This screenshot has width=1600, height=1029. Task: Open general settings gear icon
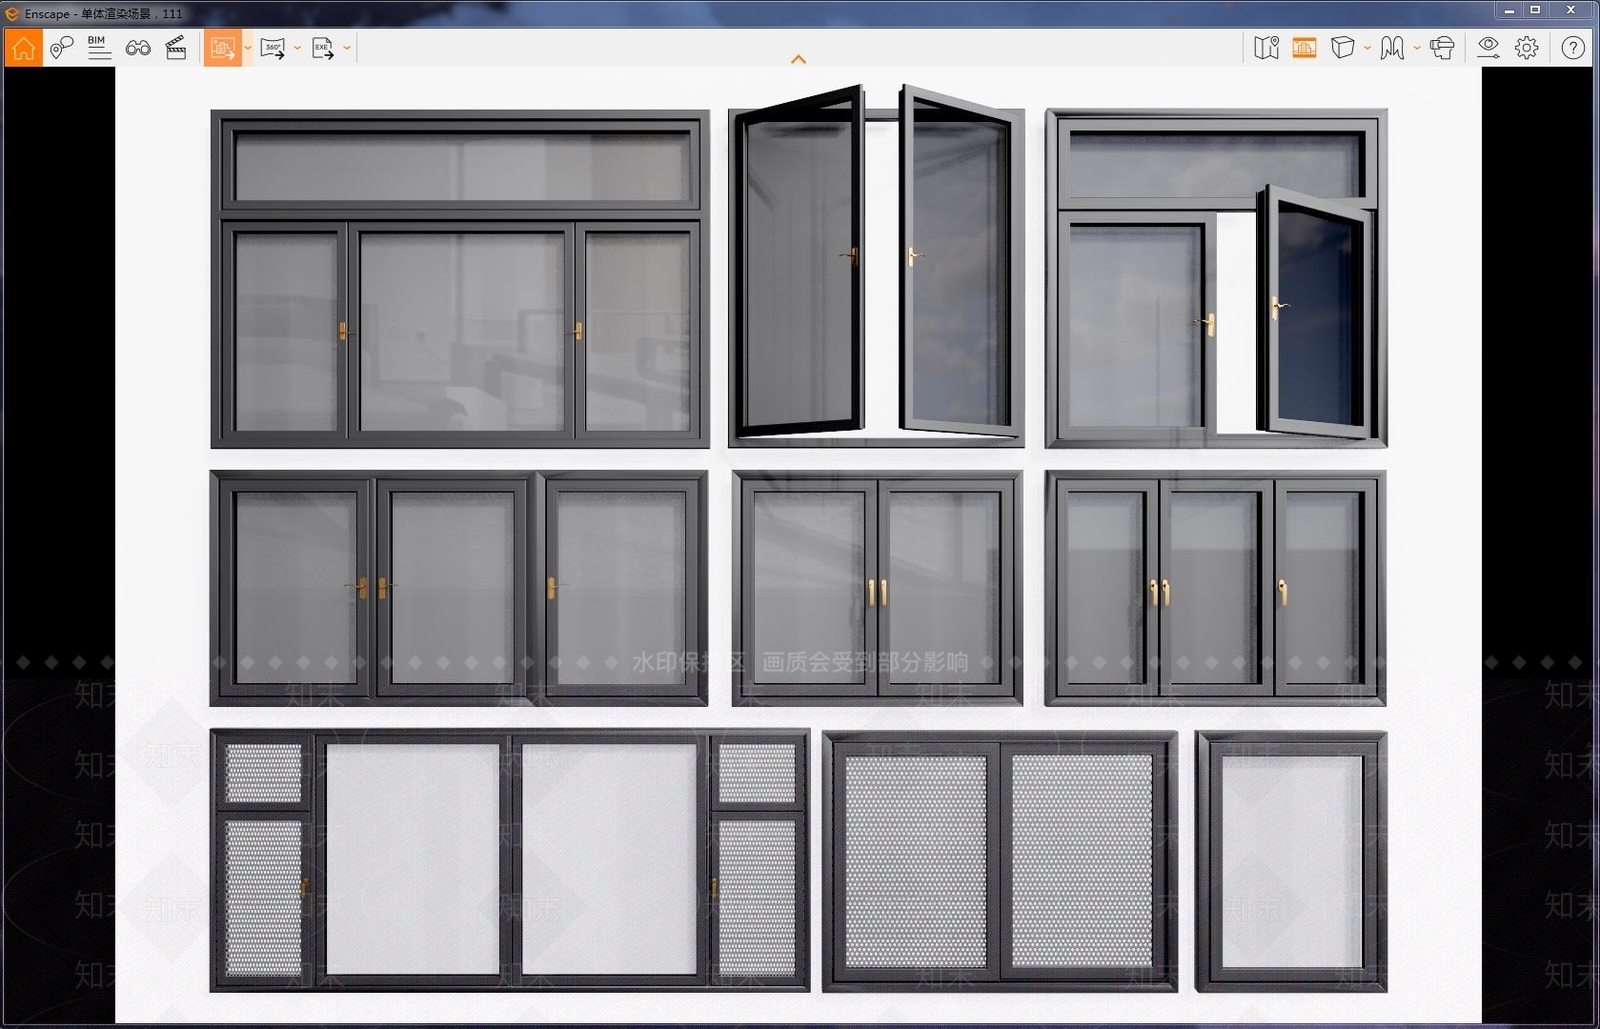[x=1526, y=48]
